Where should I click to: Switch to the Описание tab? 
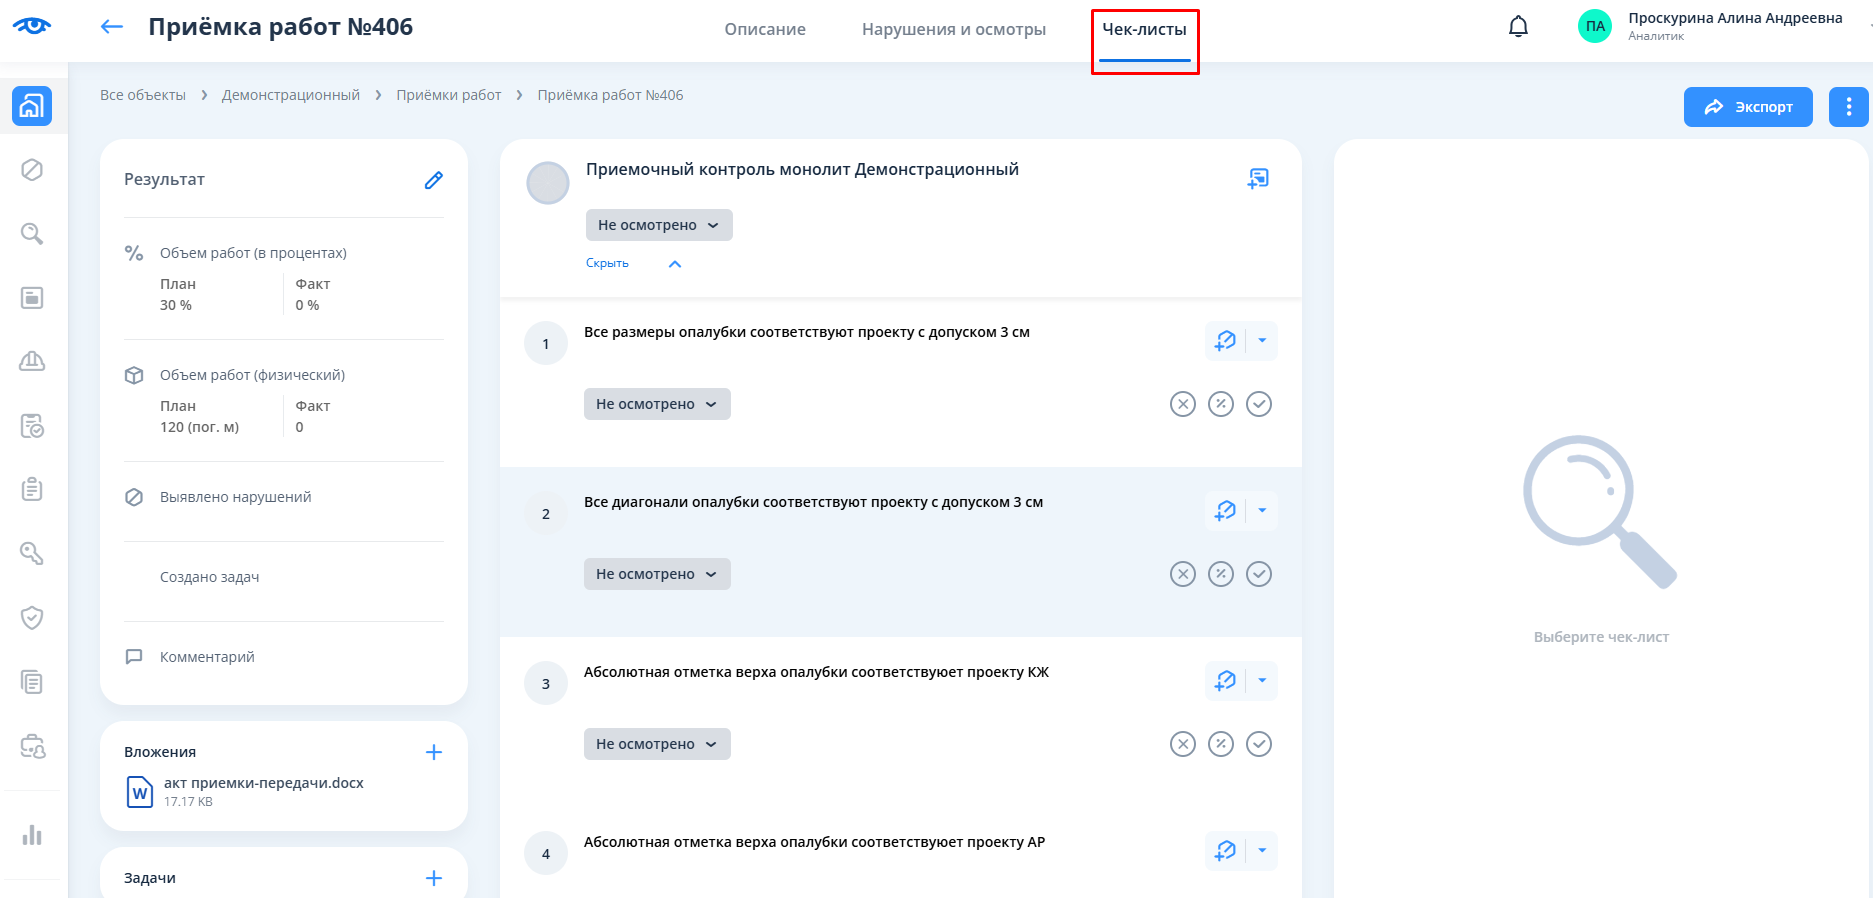[765, 29]
